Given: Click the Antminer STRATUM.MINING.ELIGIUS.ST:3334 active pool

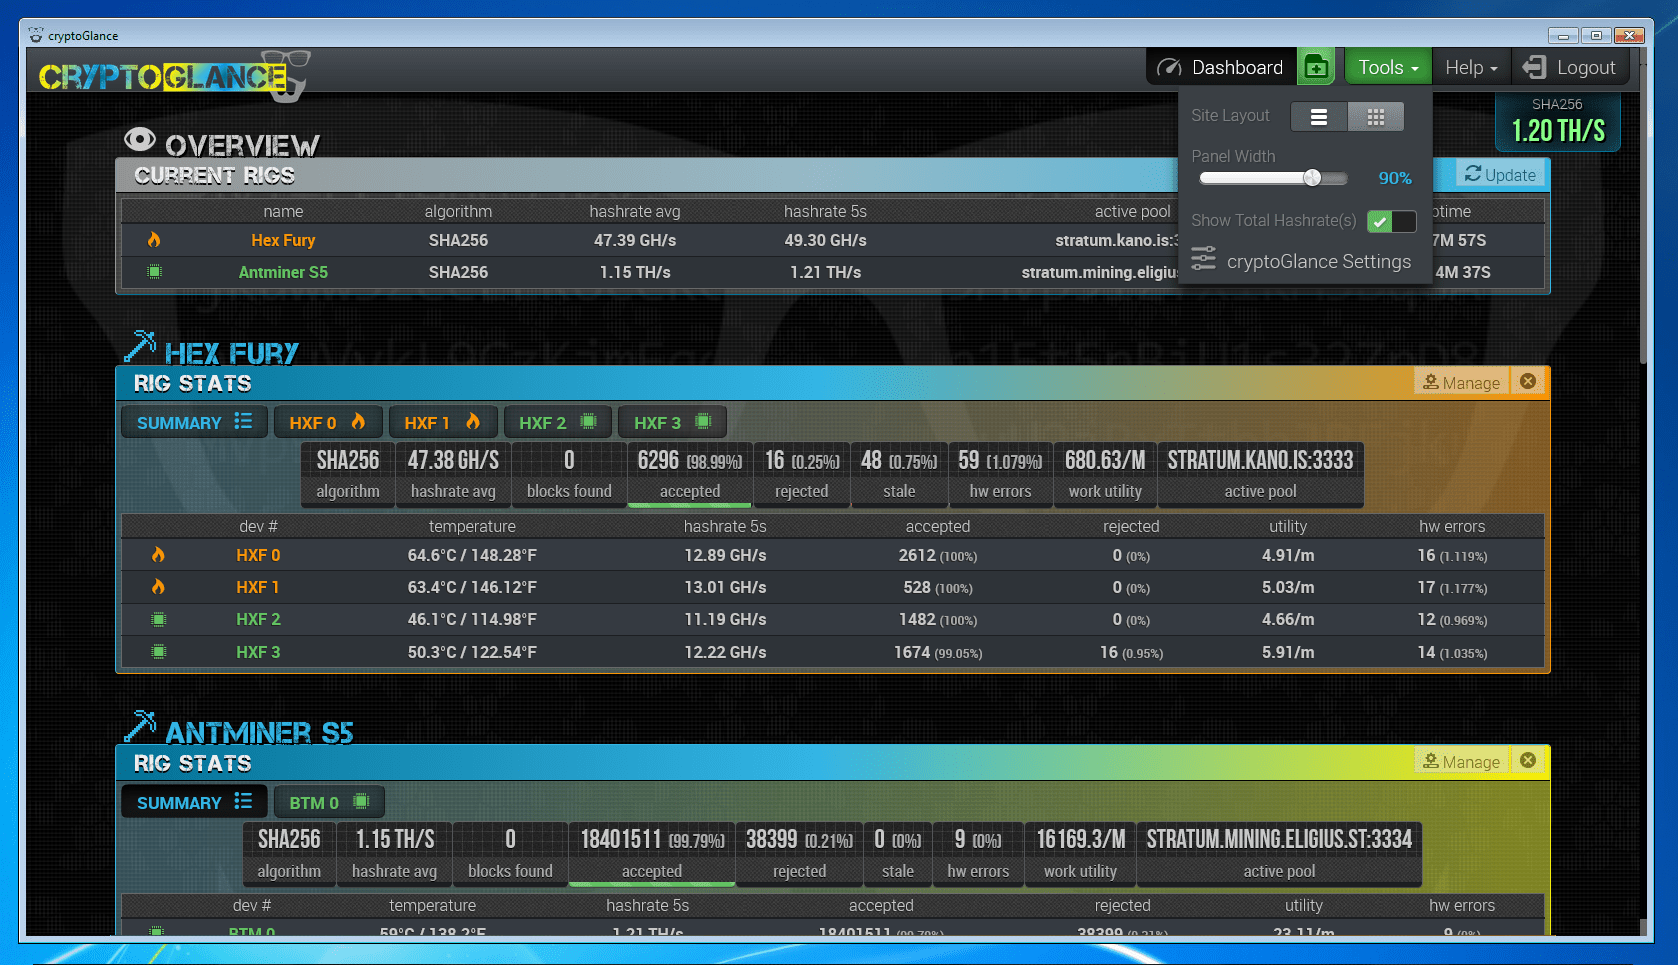Looking at the screenshot, I should (x=1279, y=853).
